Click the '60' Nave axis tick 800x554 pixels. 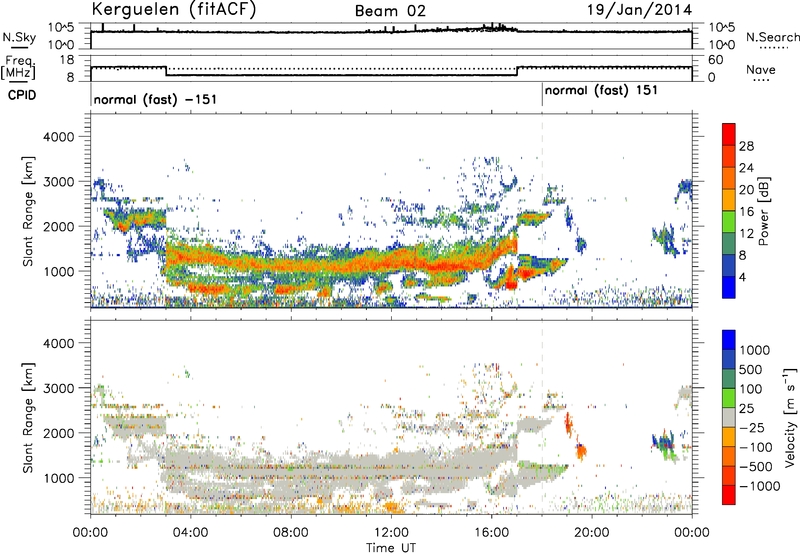[x=716, y=60]
